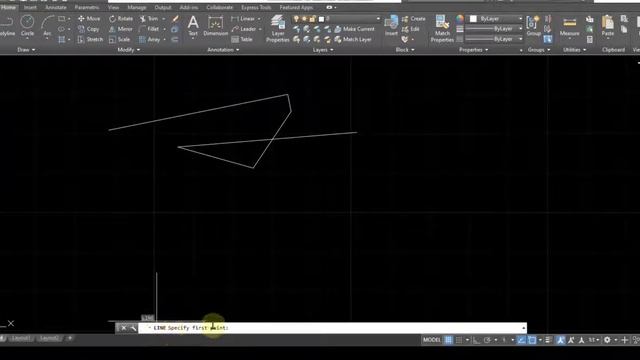640x360 pixels.
Task: Insert a Table
Action: click(x=242, y=39)
